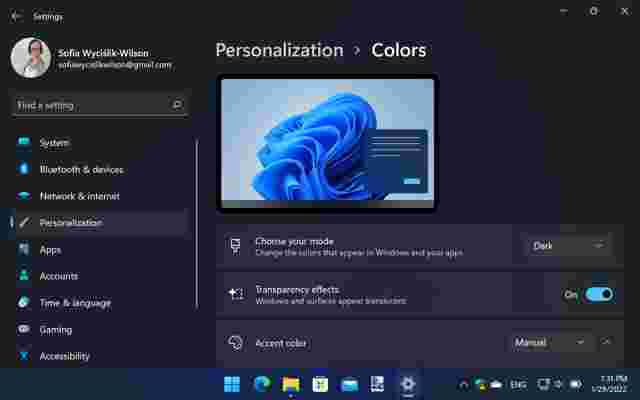The width and height of the screenshot is (640, 400).
Task: Open Apps settings category
Action: pos(100,249)
